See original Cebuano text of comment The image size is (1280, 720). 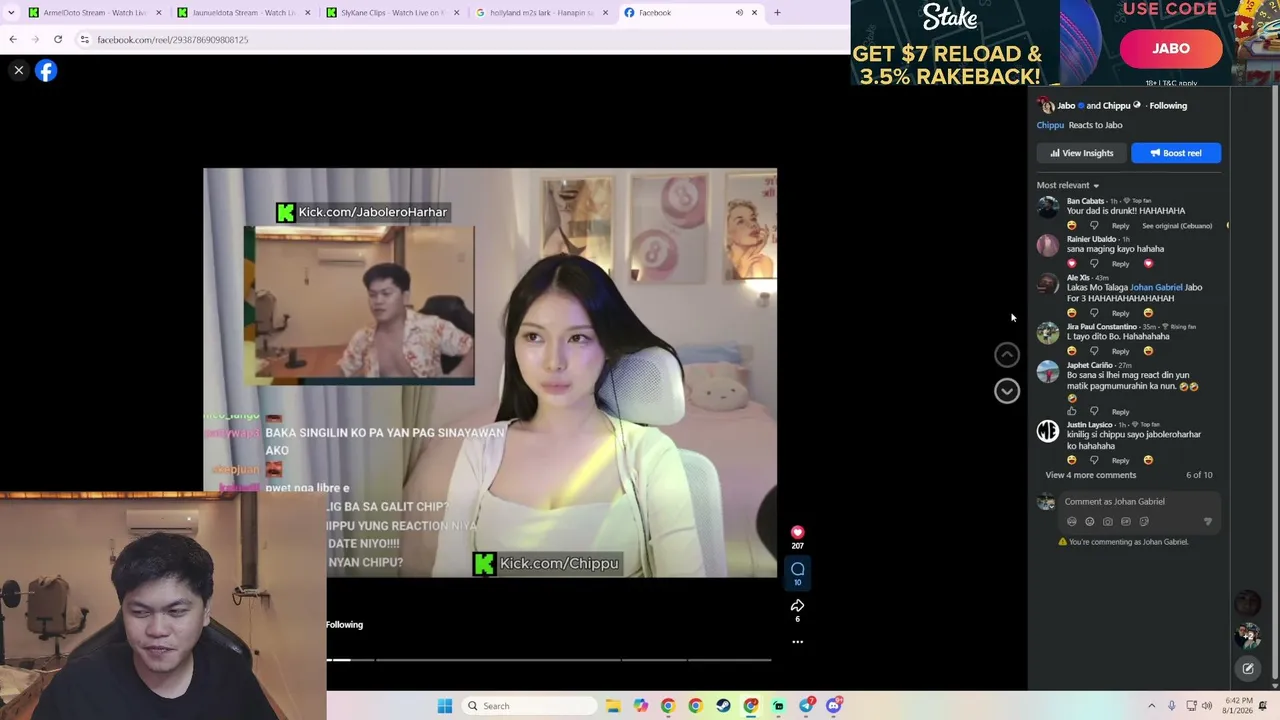coord(1177,226)
